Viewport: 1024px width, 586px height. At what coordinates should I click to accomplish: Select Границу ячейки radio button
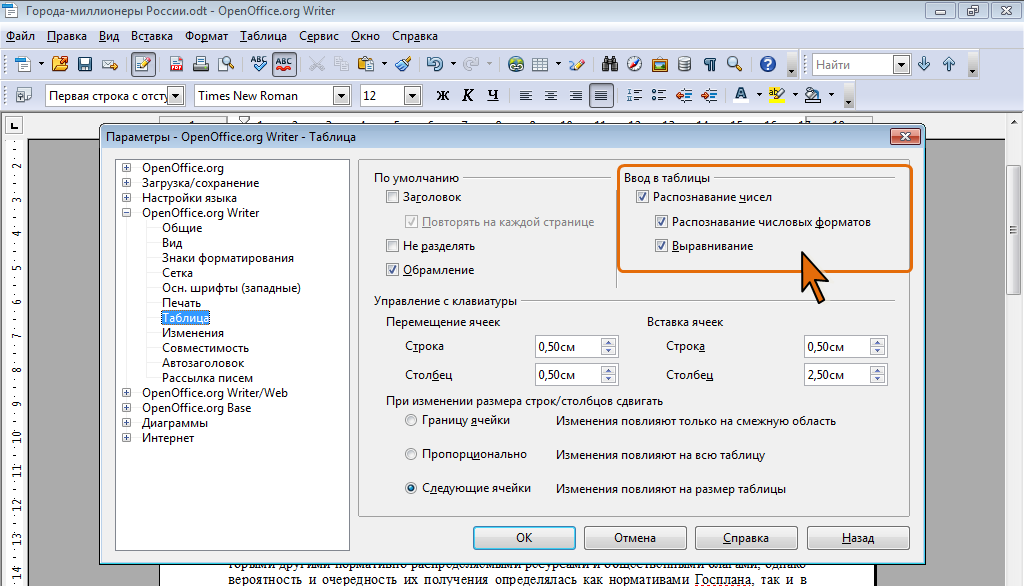coord(411,420)
